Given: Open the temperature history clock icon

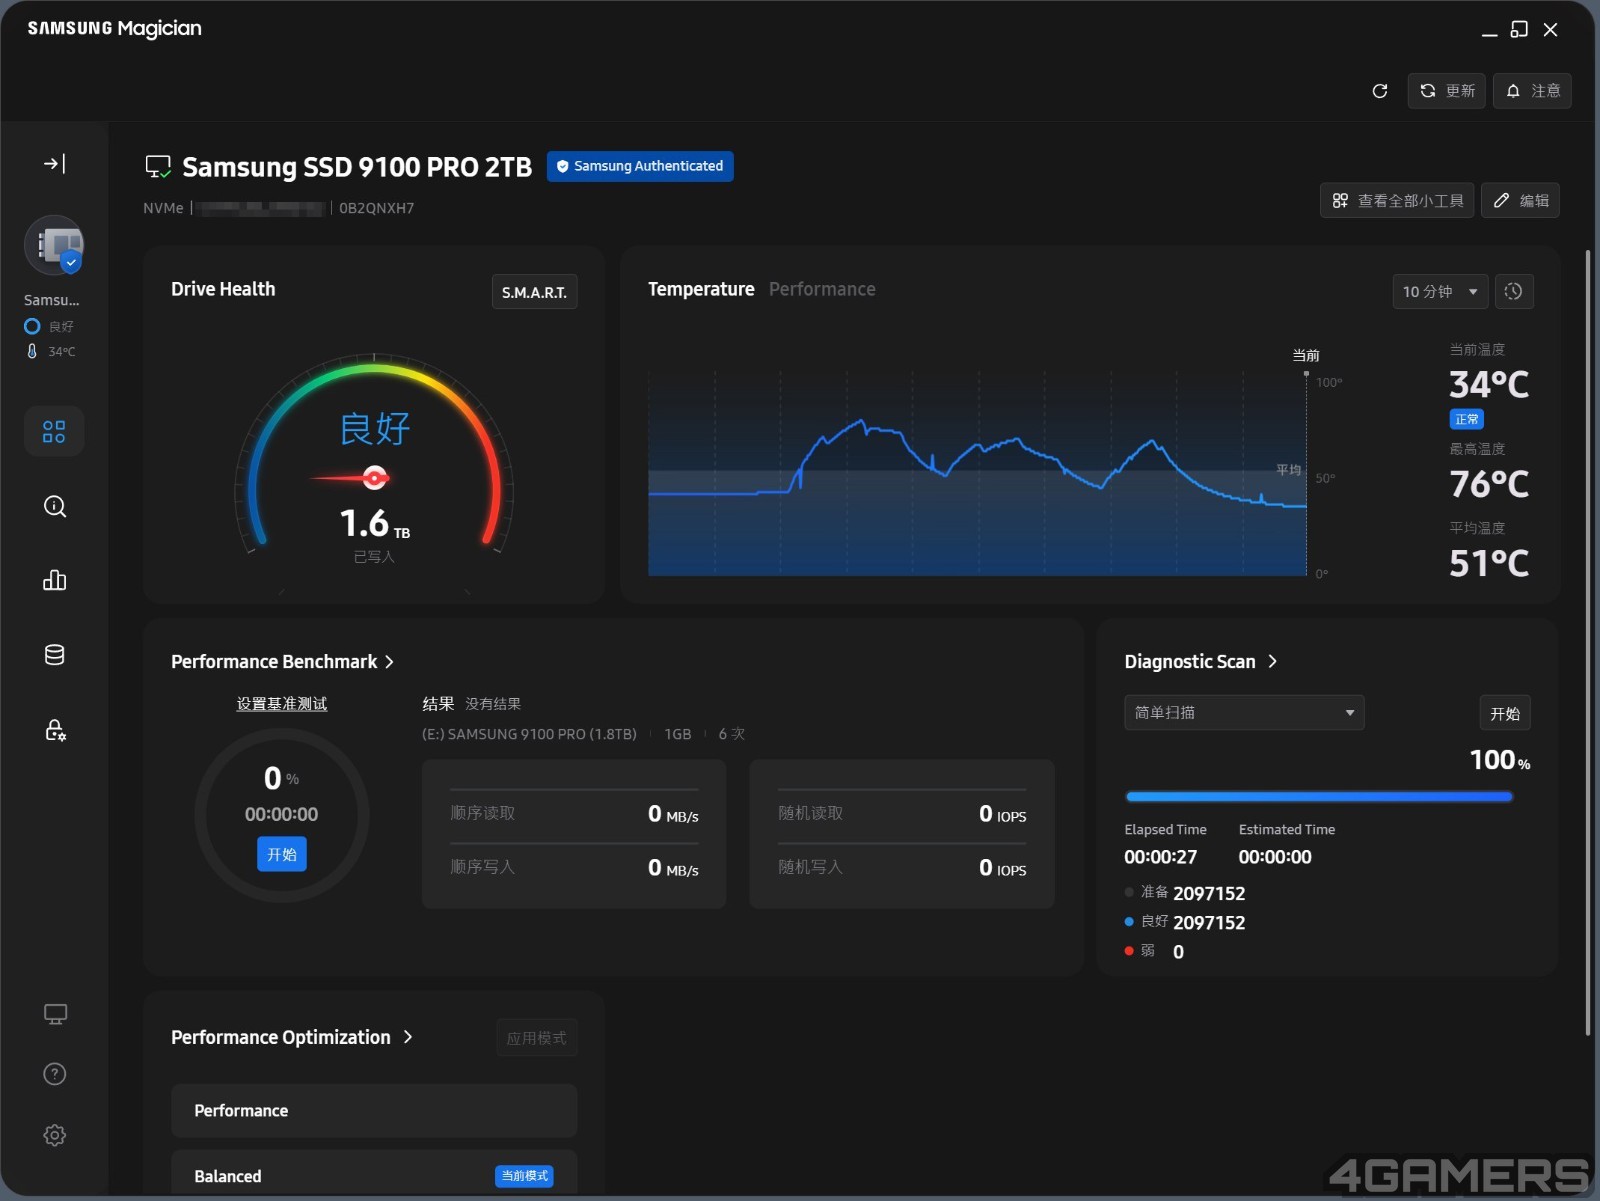Looking at the screenshot, I should [1514, 291].
